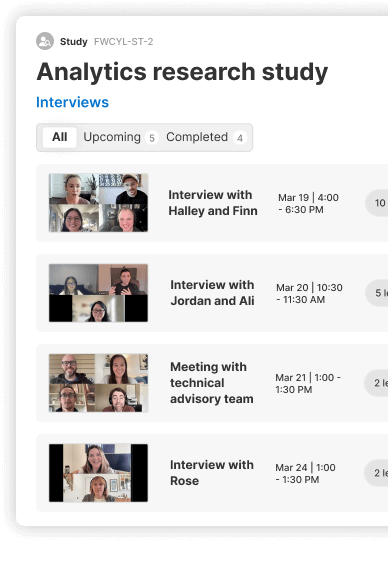This screenshot has width=388, height=568.
Task: Click the Interview with Rose title
Action: [x=212, y=473]
